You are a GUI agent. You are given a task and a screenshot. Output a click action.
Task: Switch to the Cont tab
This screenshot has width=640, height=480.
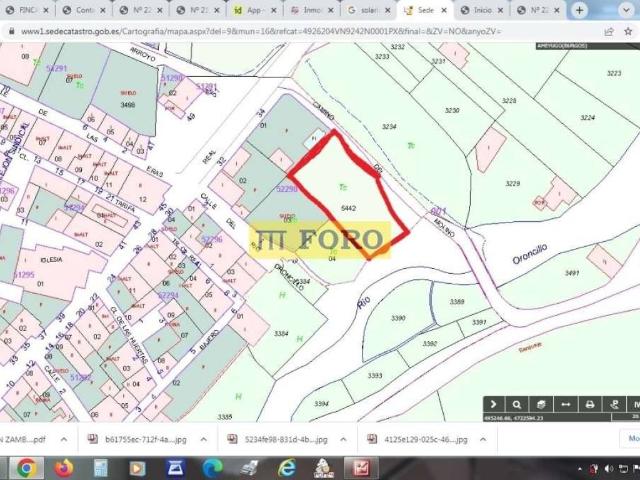coord(84,10)
